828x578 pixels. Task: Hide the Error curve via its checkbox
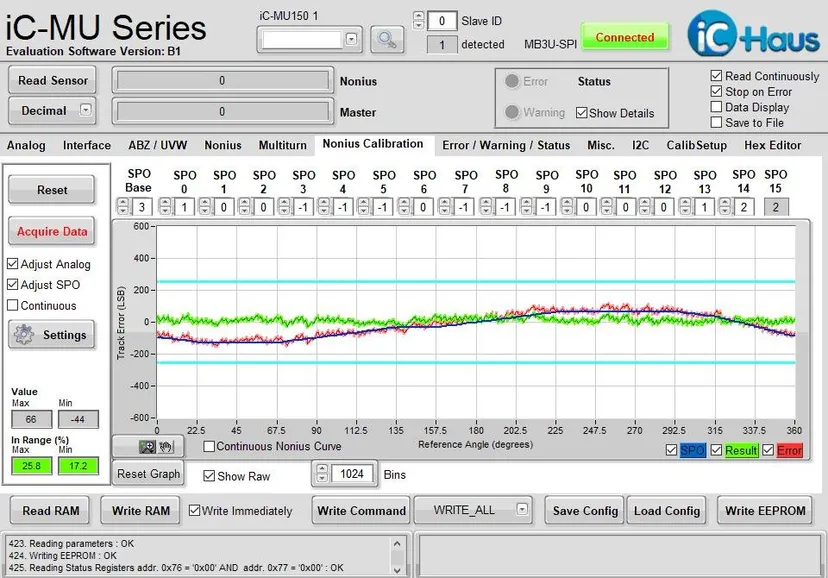coord(768,450)
